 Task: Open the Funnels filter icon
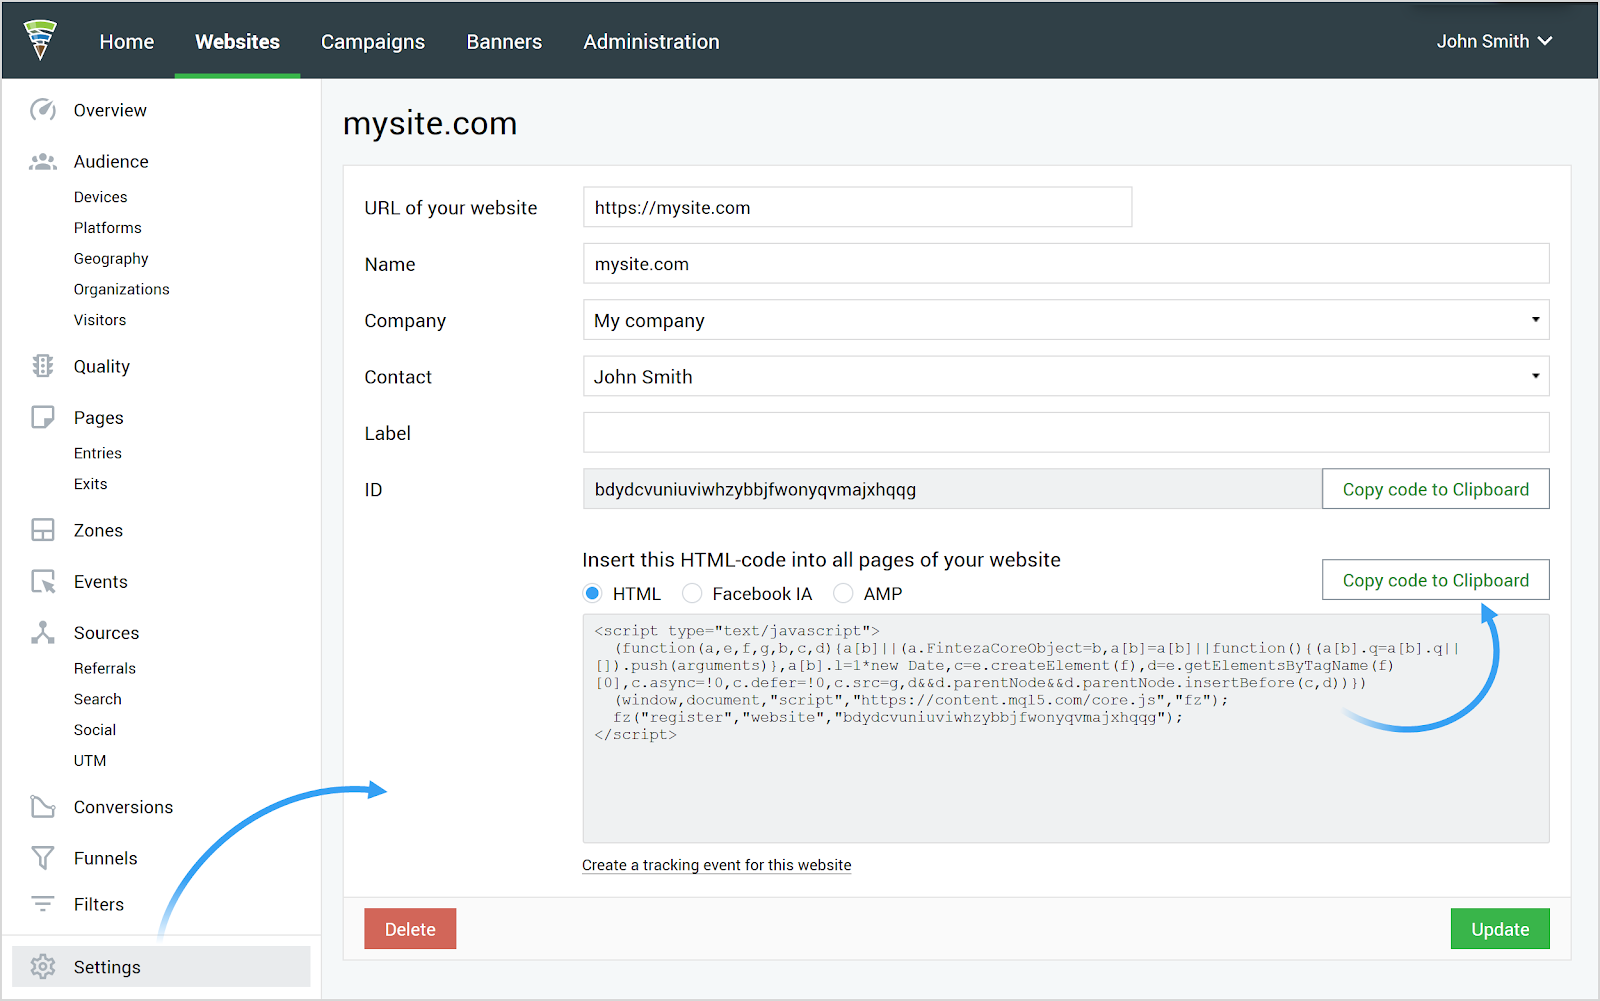pos(43,858)
